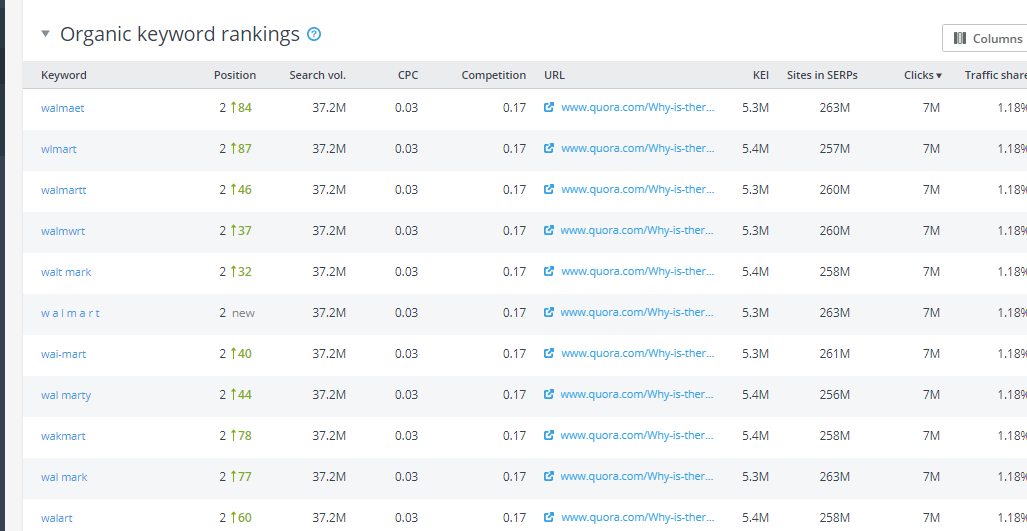Viewport: 1027px width, 531px height.
Task: Sort by Keyword column header
Action: pyautogui.click(x=64, y=75)
